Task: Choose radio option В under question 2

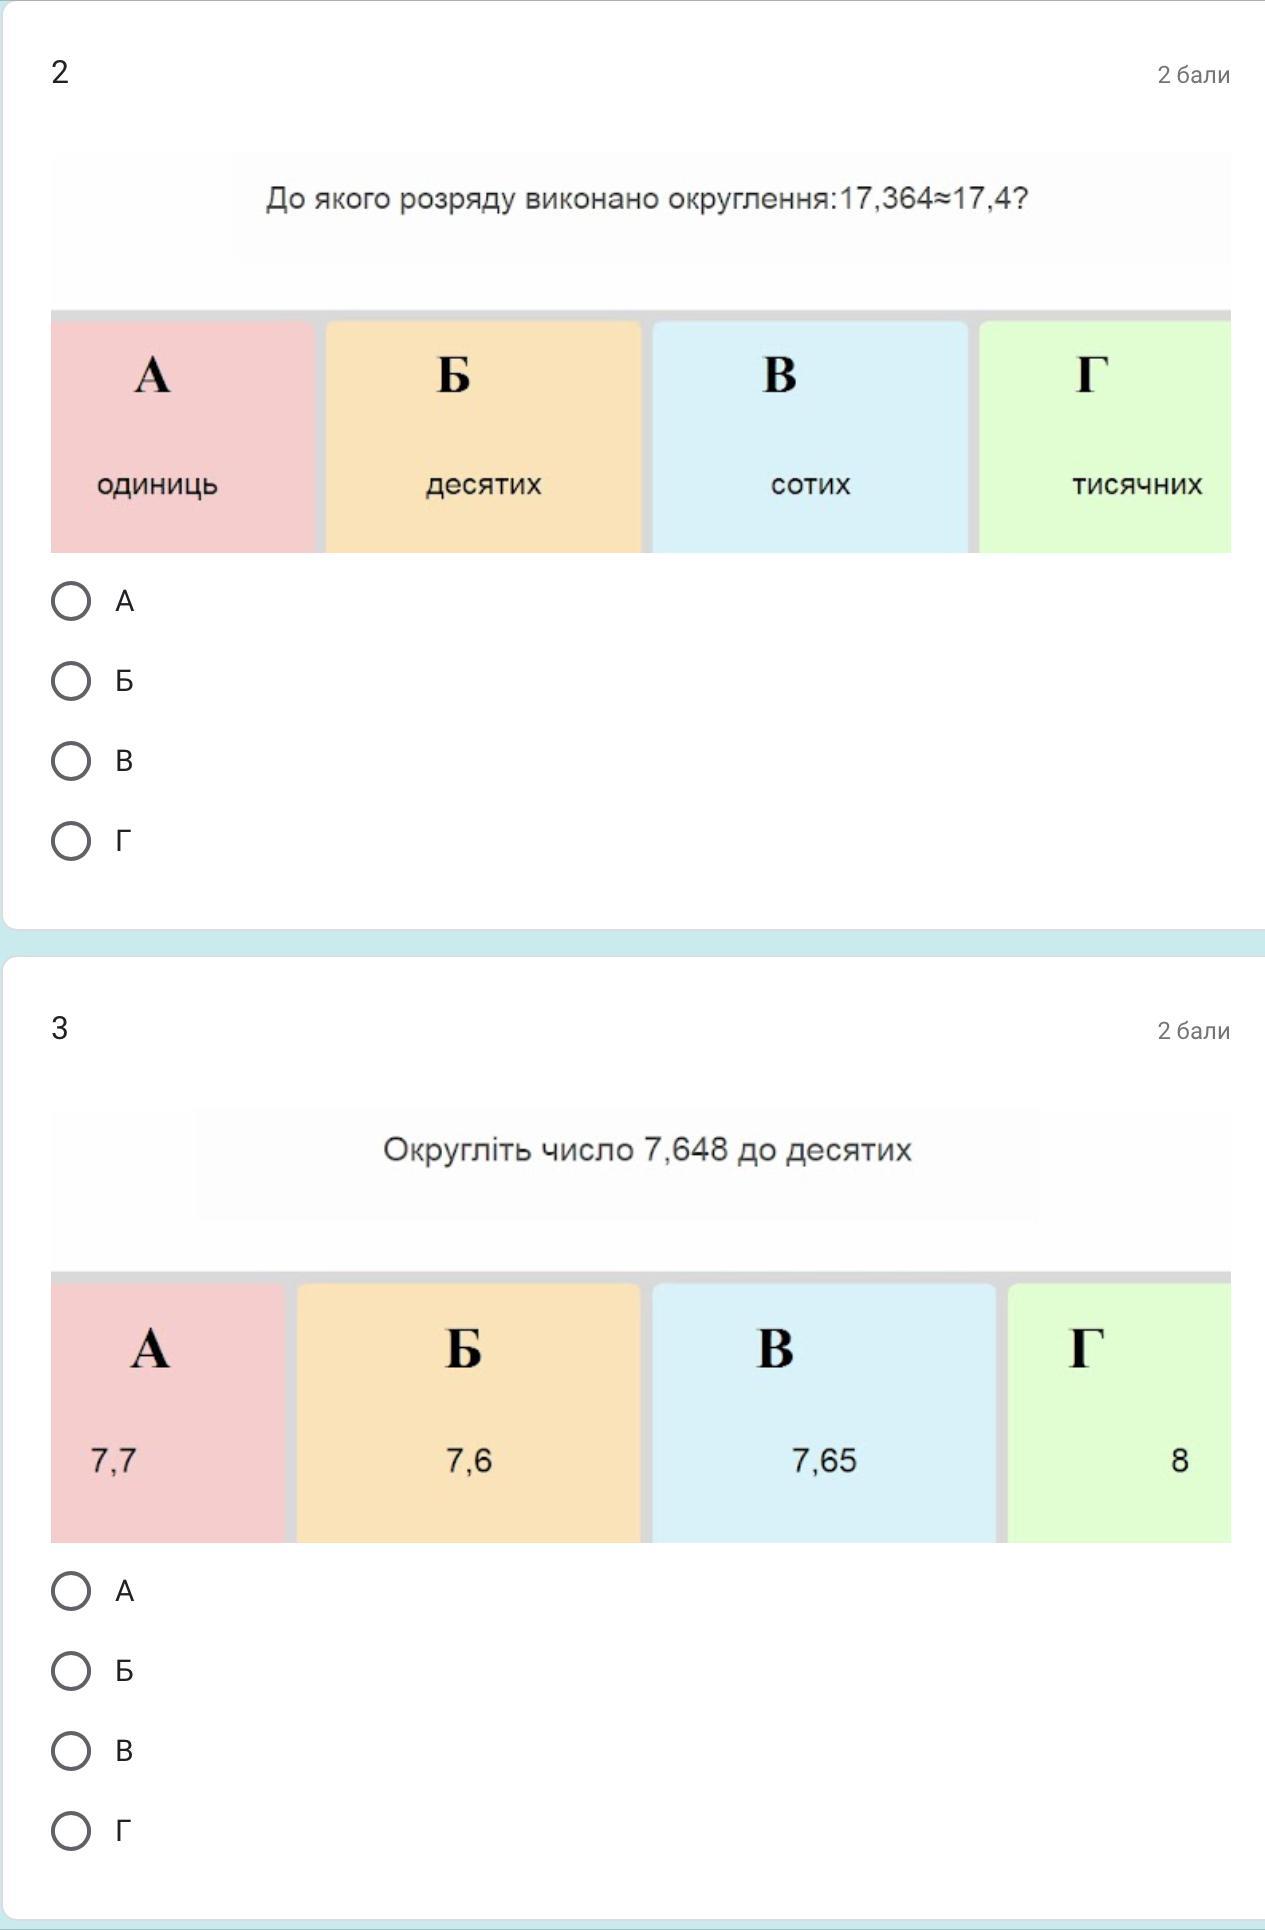Action: pos(71,761)
